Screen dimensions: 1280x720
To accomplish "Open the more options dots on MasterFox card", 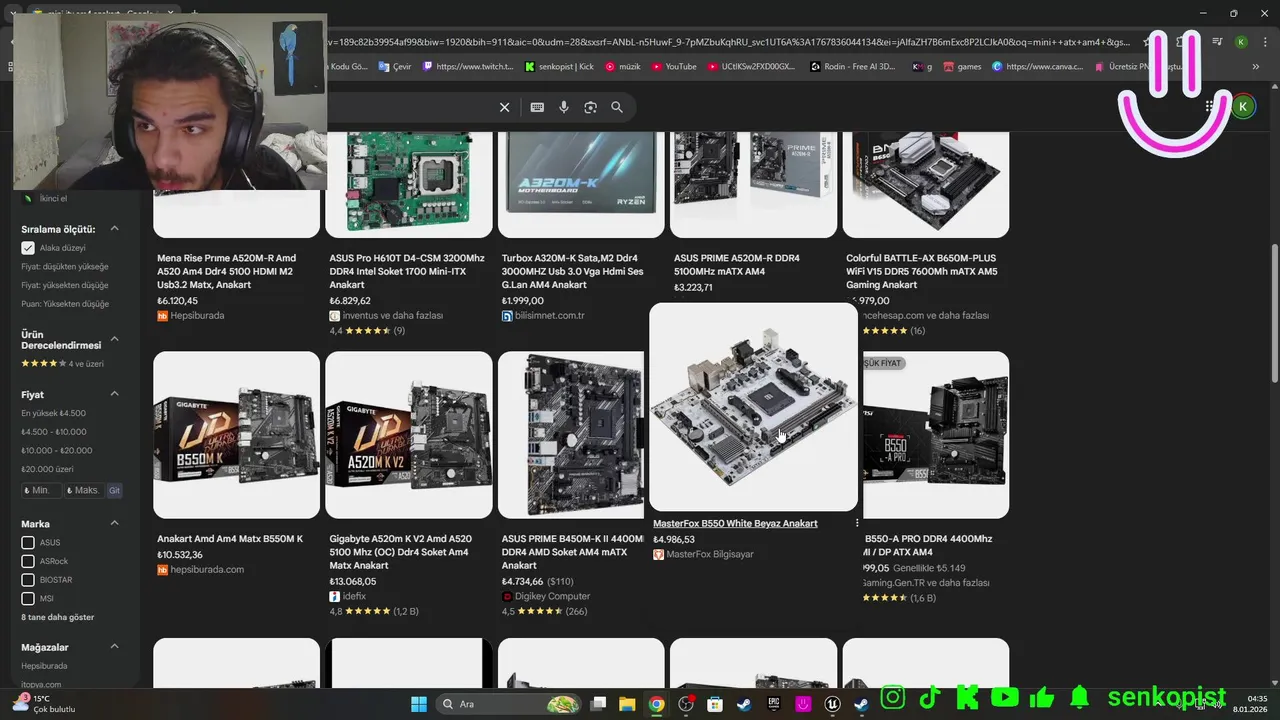I will 857,523.
